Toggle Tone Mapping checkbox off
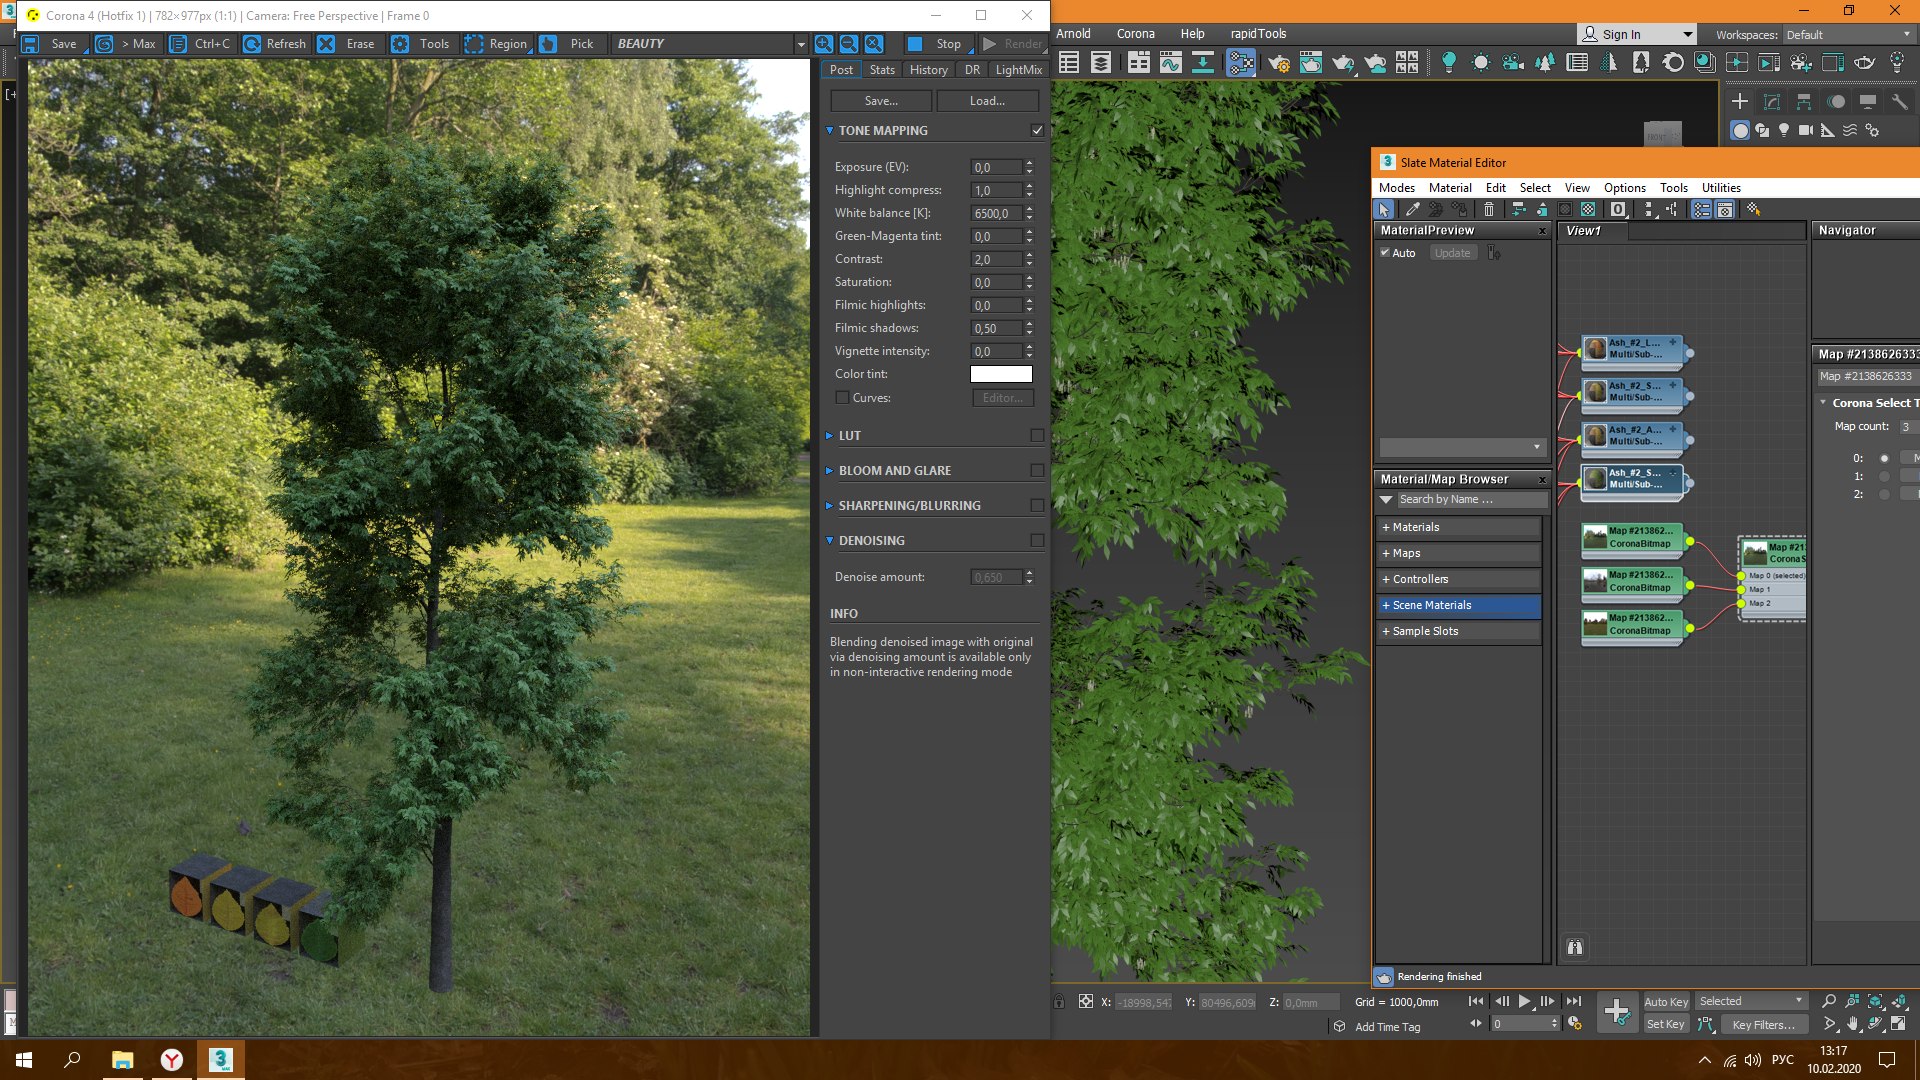This screenshot has height=1080, width=1920. pyautogui.click(x=1037, y=131)
